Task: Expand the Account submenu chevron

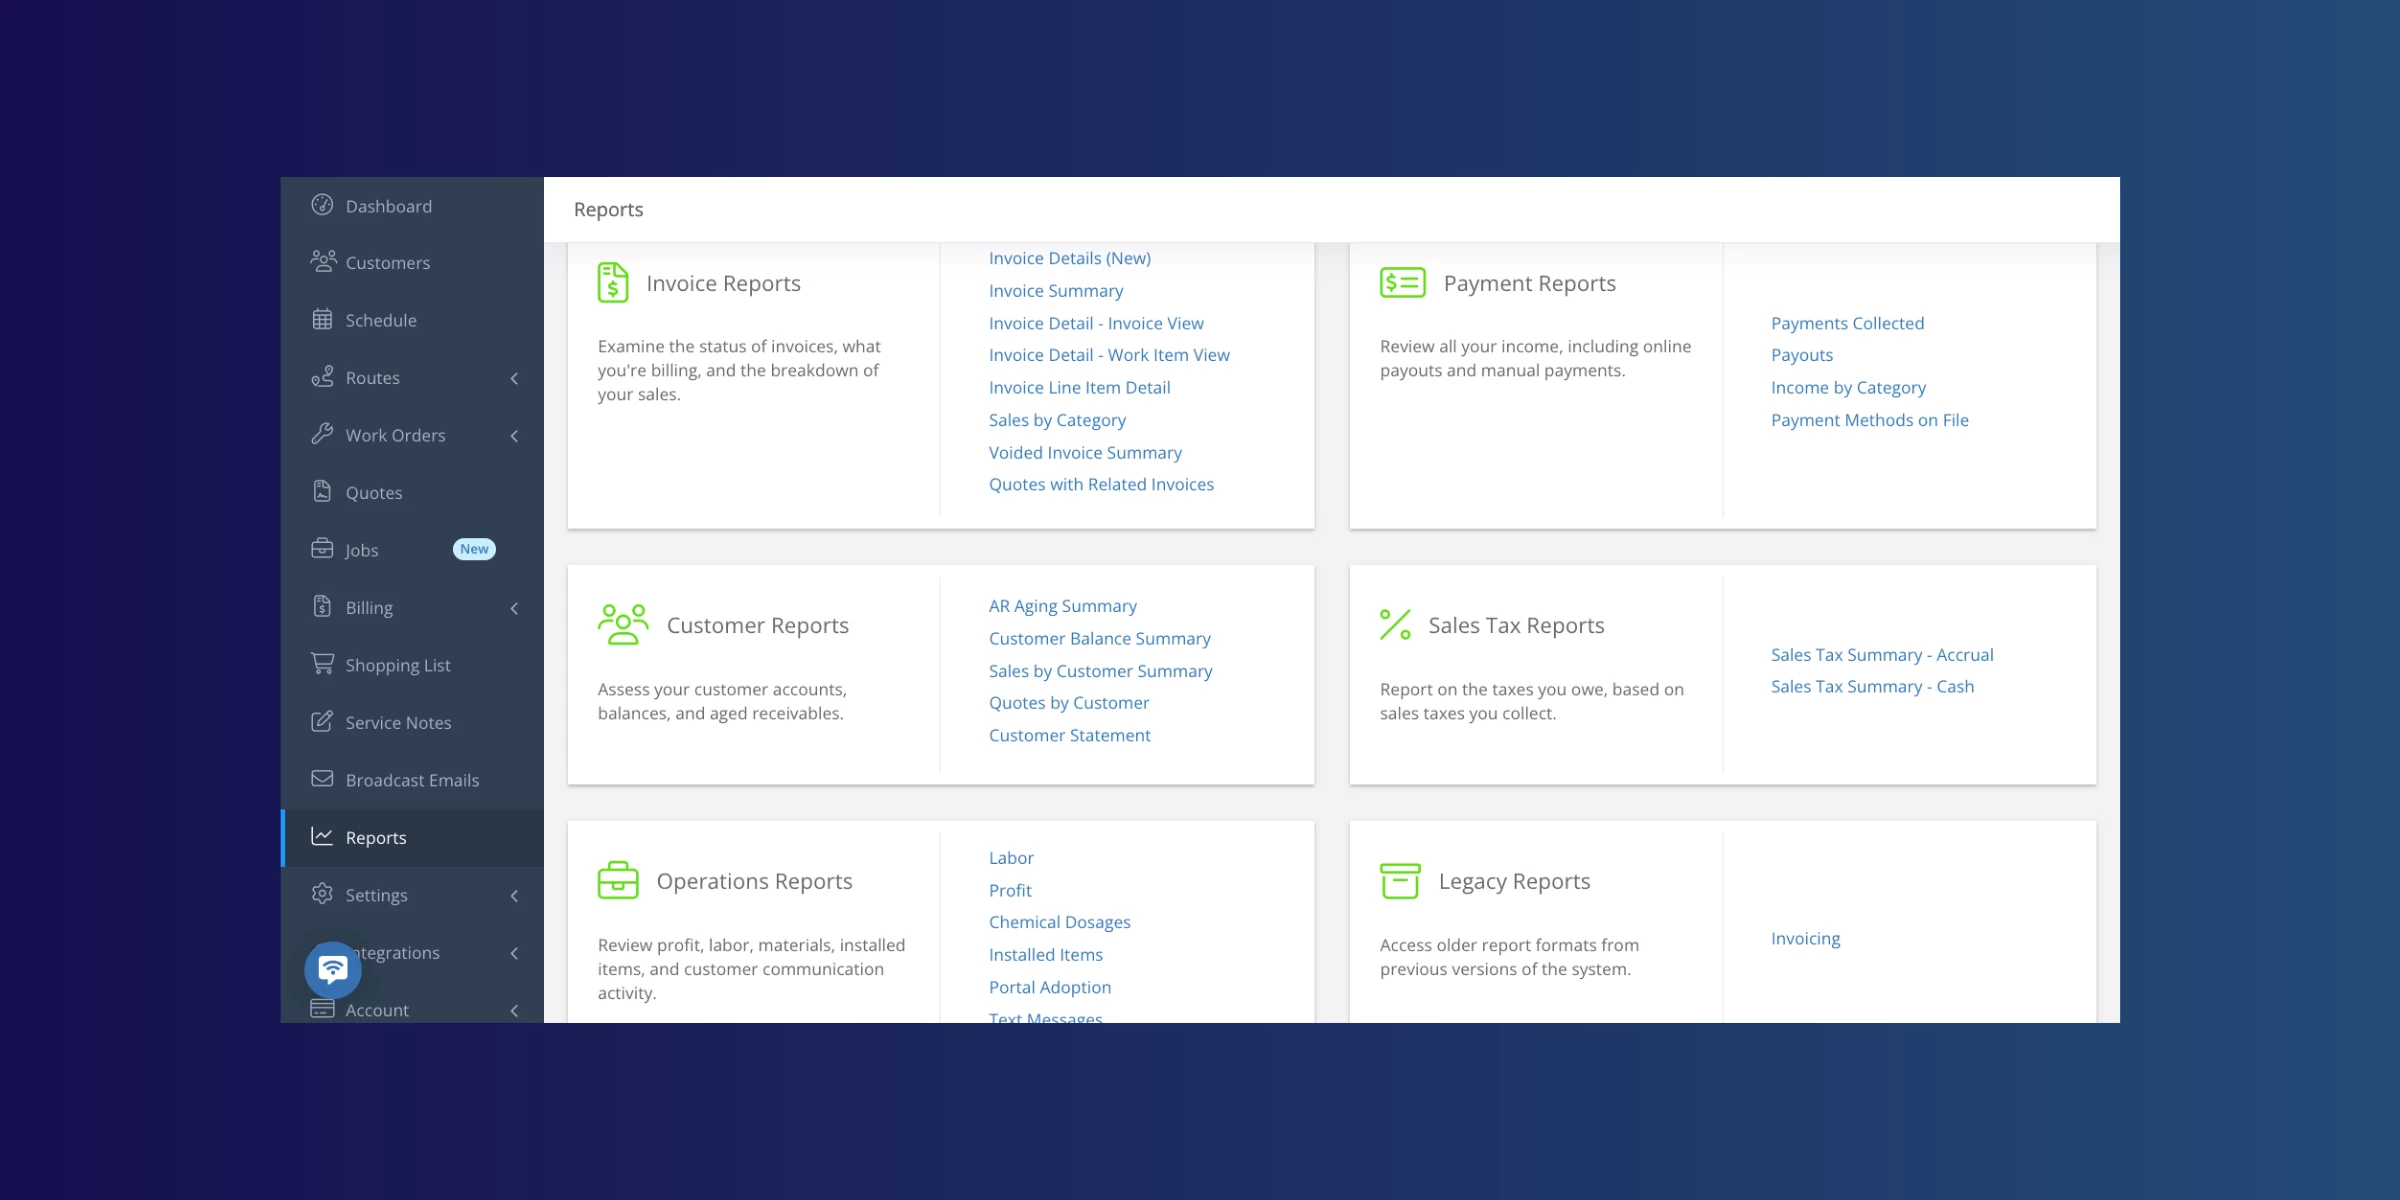Action: coord(515,1010)
